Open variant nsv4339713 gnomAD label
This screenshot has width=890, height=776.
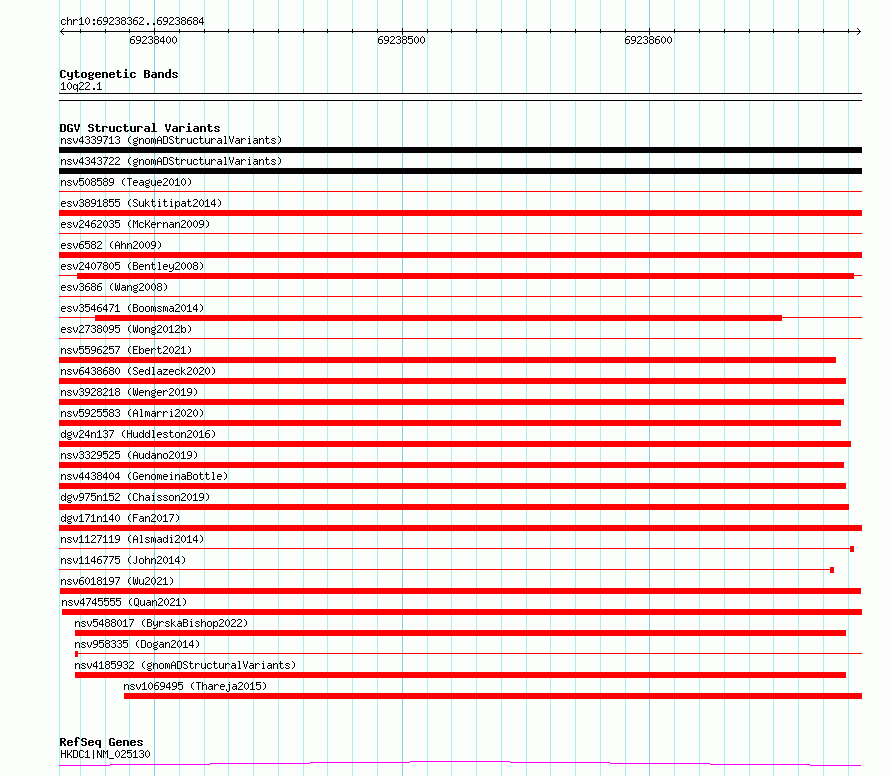click(x=171, y=140)
